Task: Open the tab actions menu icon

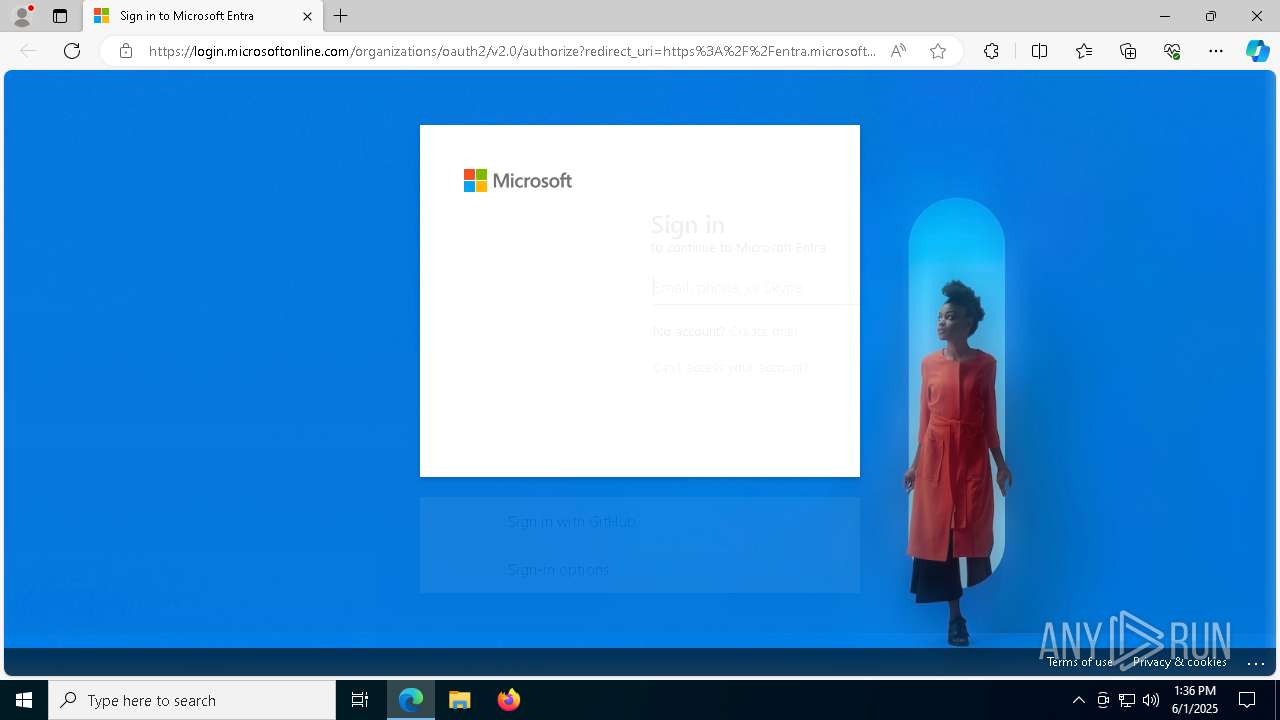Action: pyautogui.click(x=60, y=16)
